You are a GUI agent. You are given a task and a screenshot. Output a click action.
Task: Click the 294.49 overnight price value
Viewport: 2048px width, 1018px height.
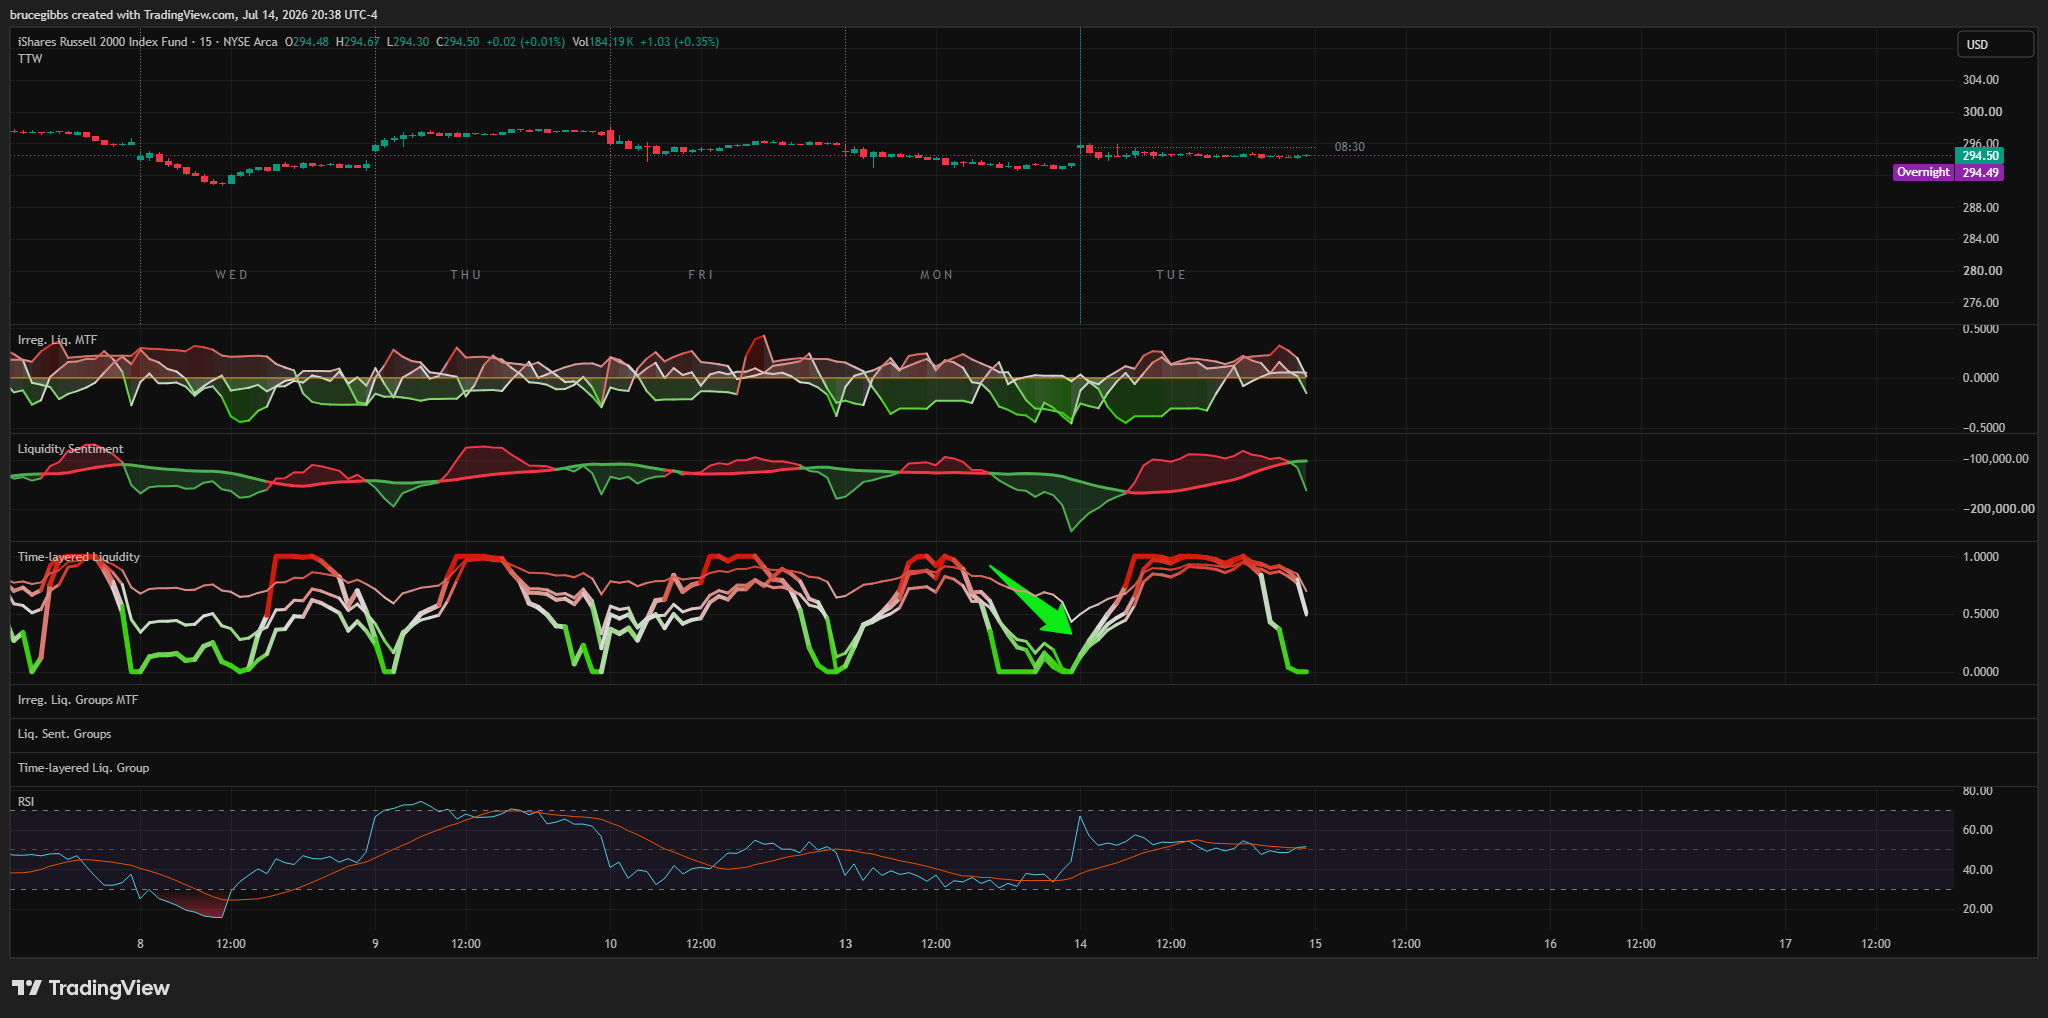pyautogui.click(x=1980, y=173)
